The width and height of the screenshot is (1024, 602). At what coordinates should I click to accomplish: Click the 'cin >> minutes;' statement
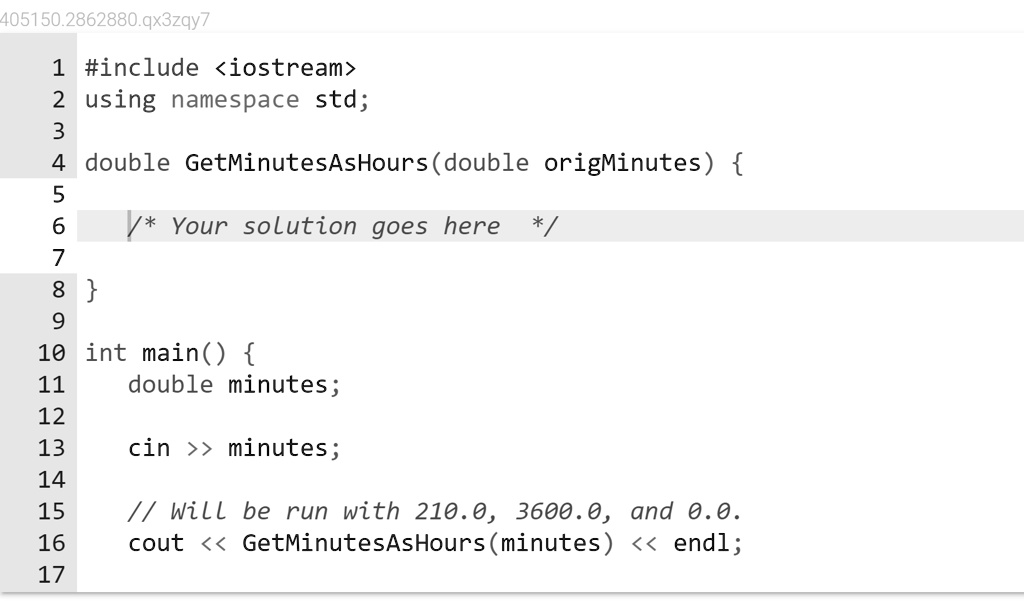pyautogui.click(x=234, y=448)
